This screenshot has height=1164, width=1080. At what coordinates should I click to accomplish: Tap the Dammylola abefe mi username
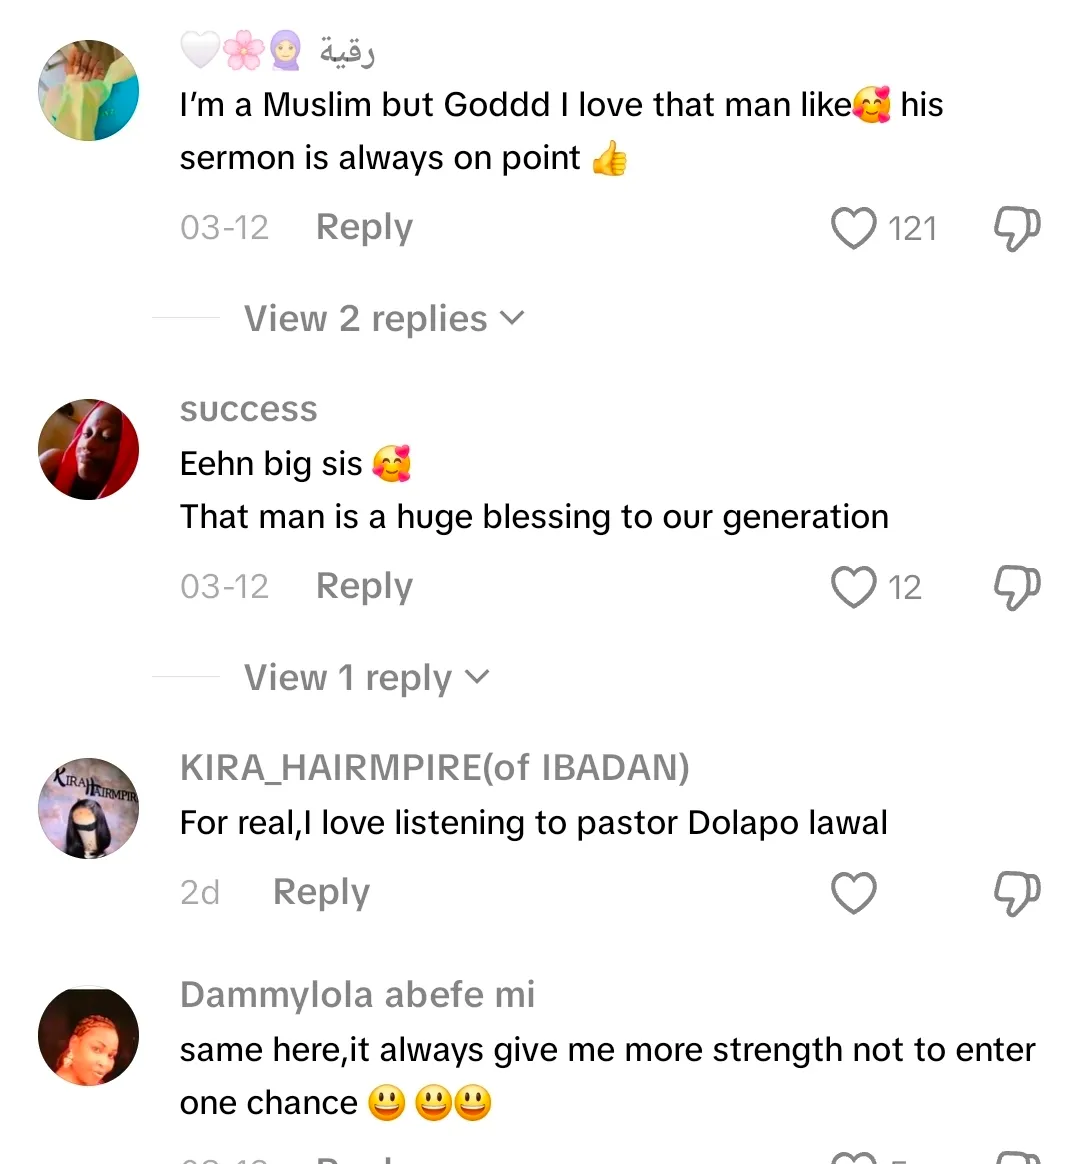(x=357, y=995)
